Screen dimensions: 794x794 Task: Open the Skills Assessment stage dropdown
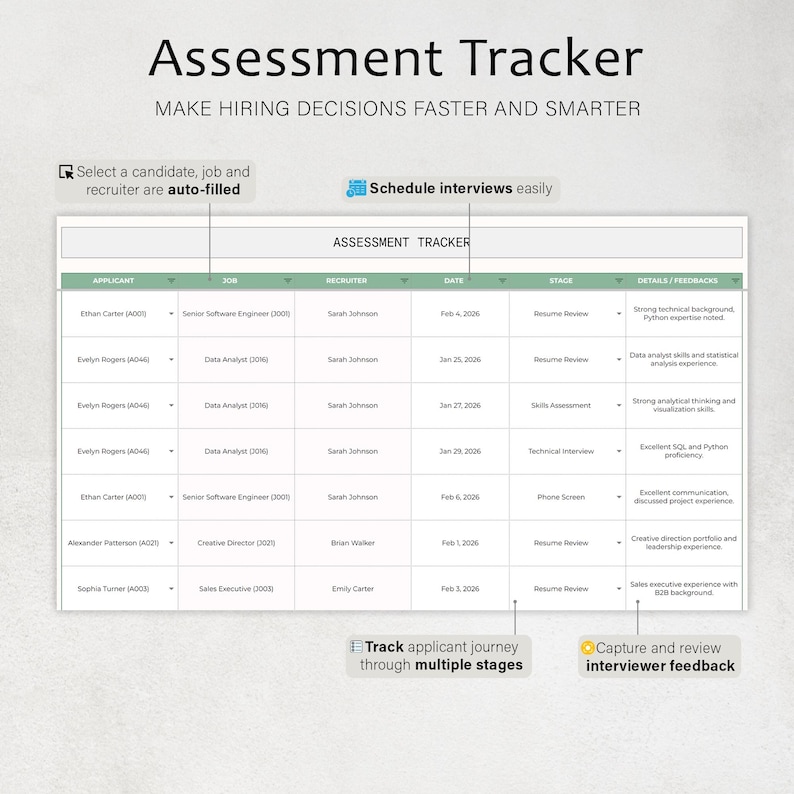coord(619,406)
